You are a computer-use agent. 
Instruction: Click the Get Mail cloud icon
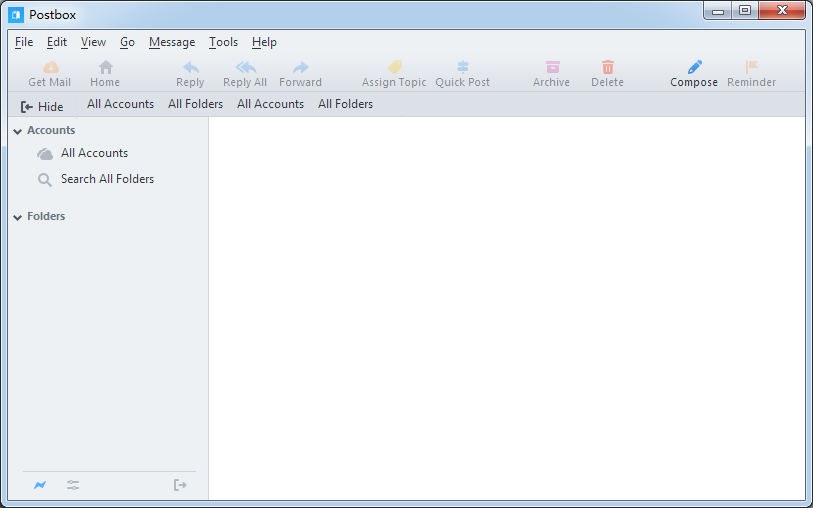point(50,67)
